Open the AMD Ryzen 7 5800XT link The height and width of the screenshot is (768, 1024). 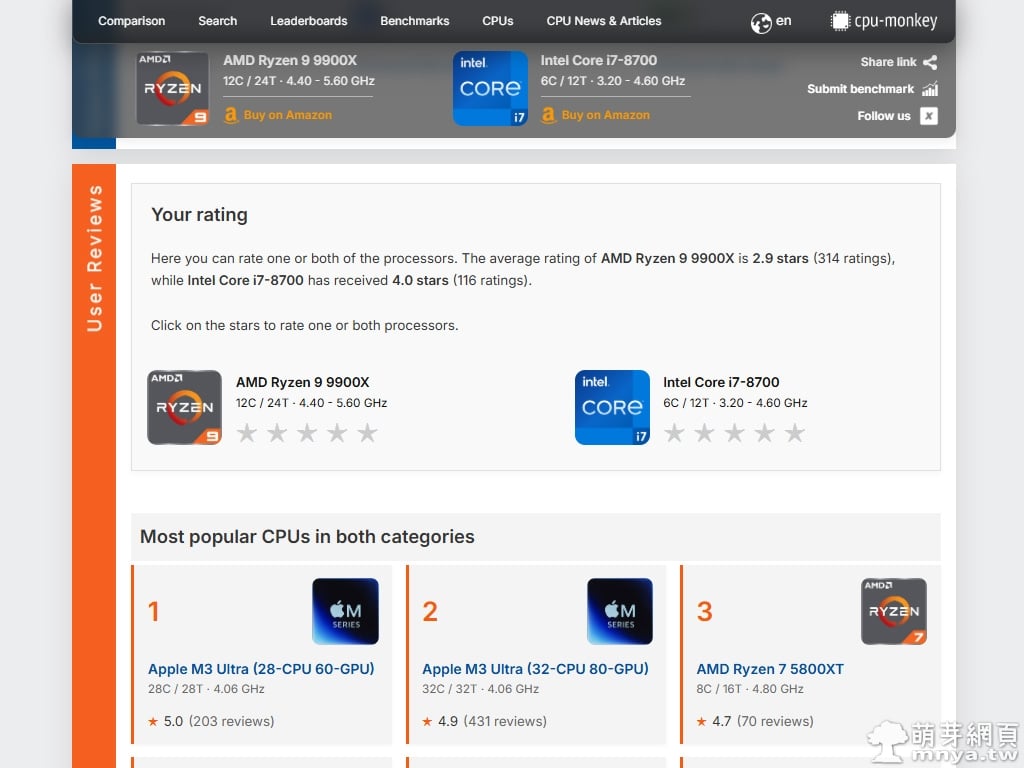click(770, 669)
